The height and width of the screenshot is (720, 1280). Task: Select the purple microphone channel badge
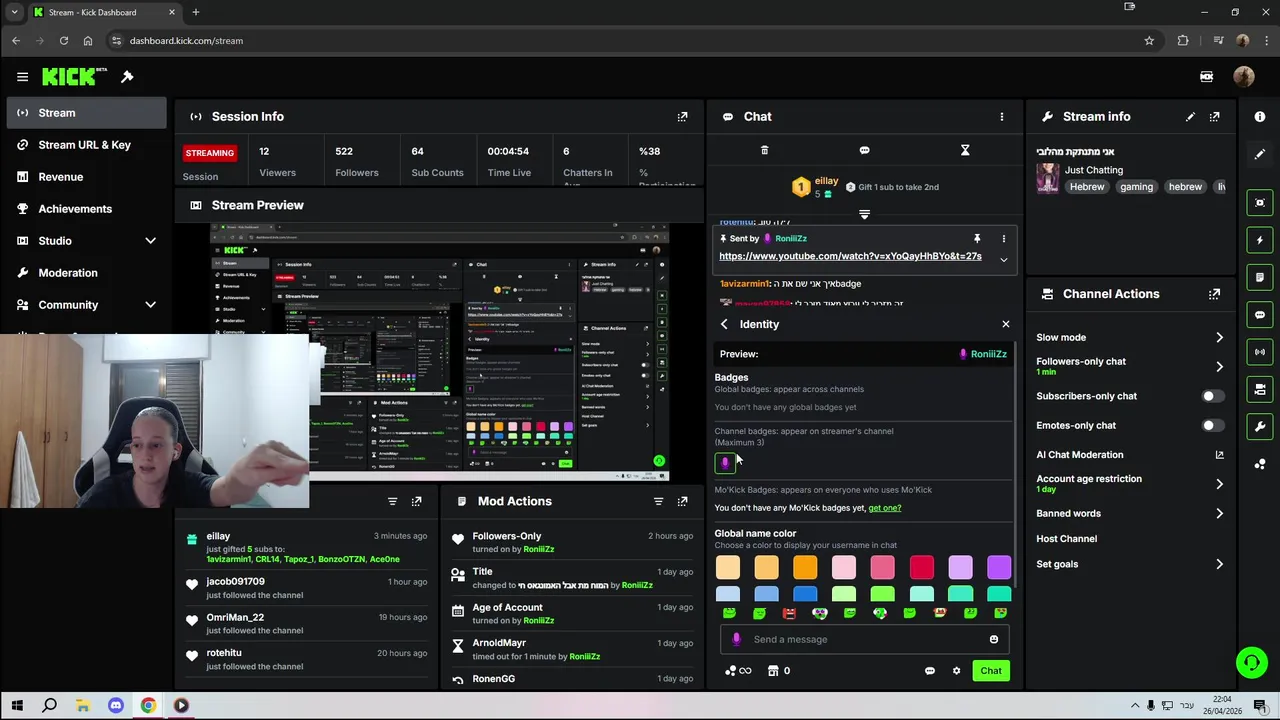coord(725,463)
